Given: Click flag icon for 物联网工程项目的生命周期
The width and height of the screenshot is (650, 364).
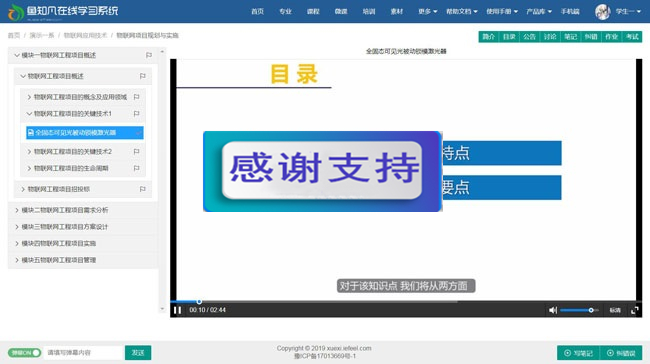Looking at the screenshot, I should (x=136, y=168).
